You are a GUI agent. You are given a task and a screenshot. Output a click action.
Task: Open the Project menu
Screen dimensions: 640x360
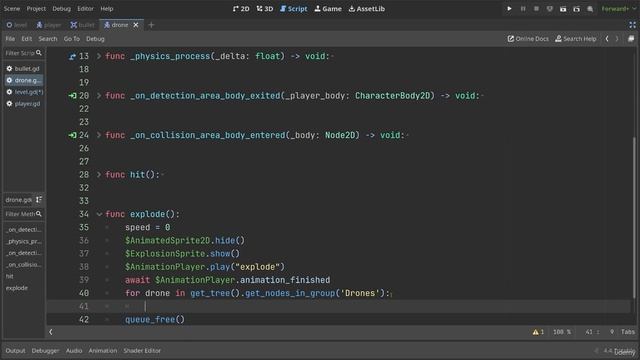(36, 9)
